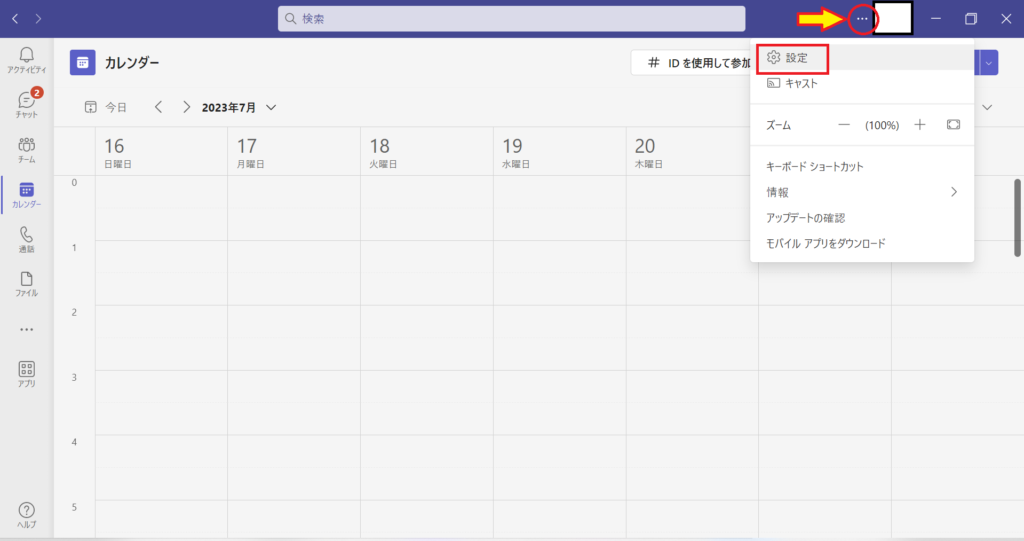Image resolution: width=1024 pixels, height=541 pixels.
Task: Click the 2 o'clock slot on Tuesday 18
Action: click(x=427, y=338)
